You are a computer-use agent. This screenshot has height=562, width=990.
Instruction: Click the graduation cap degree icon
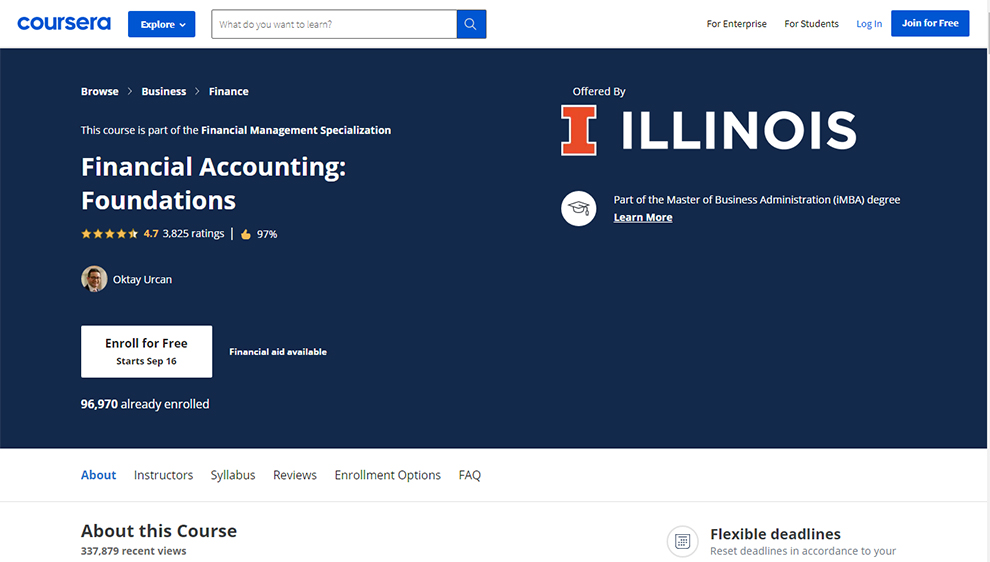pyautogui.click(x=578, y=208)
